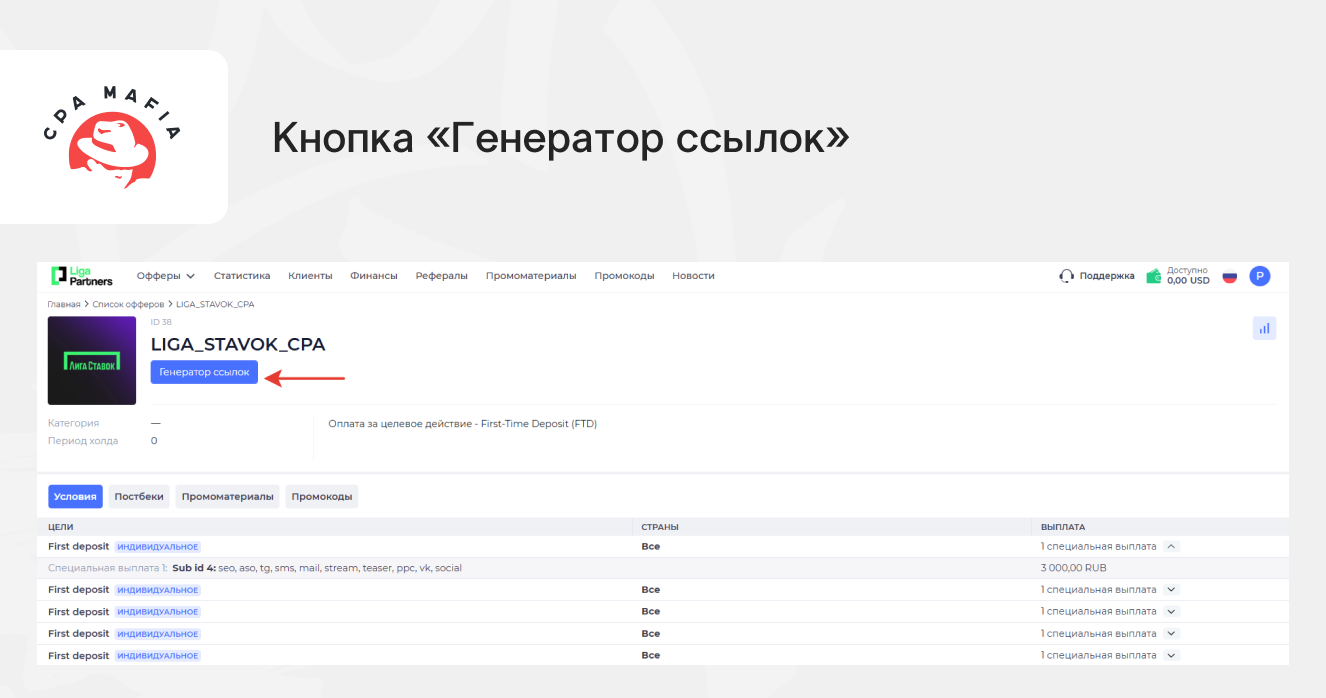Click the Главная breadcrumb link
The height and width of the screenshot is (698, 1326).
click(64, 304)
